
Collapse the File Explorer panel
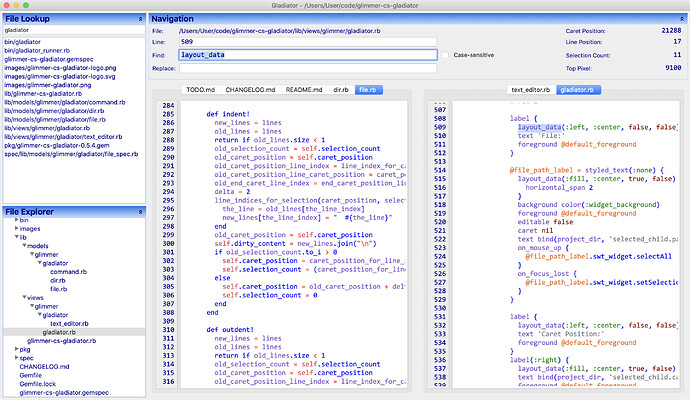pos(140,212)
